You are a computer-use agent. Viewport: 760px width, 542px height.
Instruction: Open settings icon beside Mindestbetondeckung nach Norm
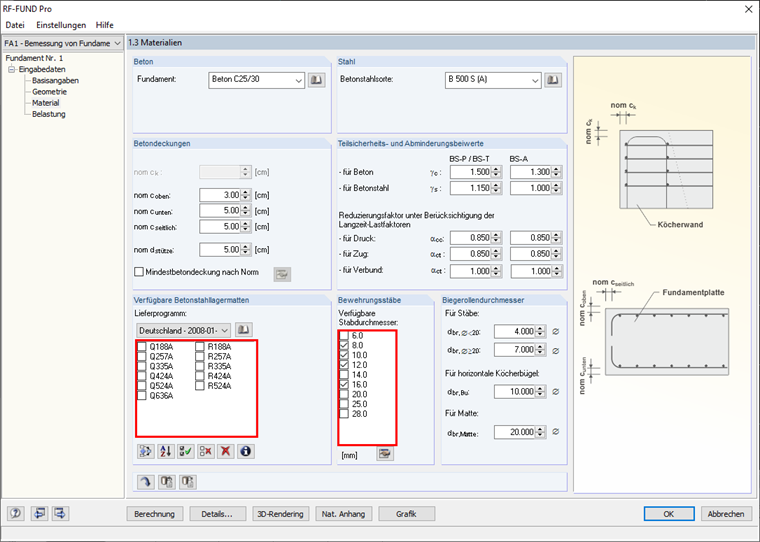tap(282, 274)
